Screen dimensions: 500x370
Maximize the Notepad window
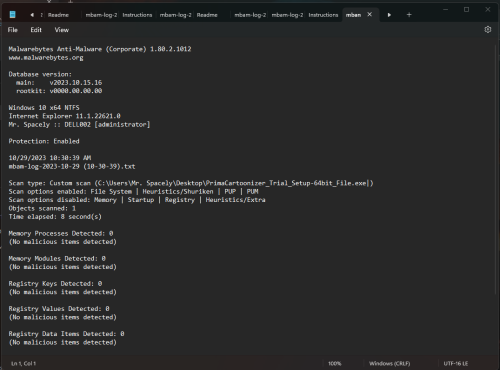467,10
